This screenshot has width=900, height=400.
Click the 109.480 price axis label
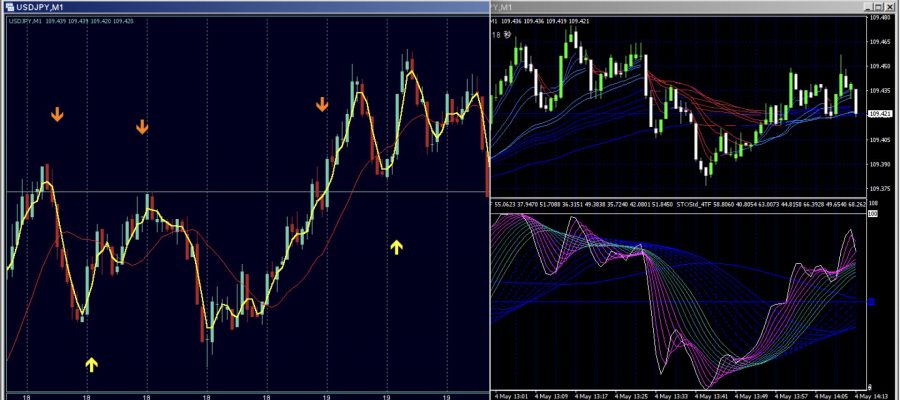[880, 18]
